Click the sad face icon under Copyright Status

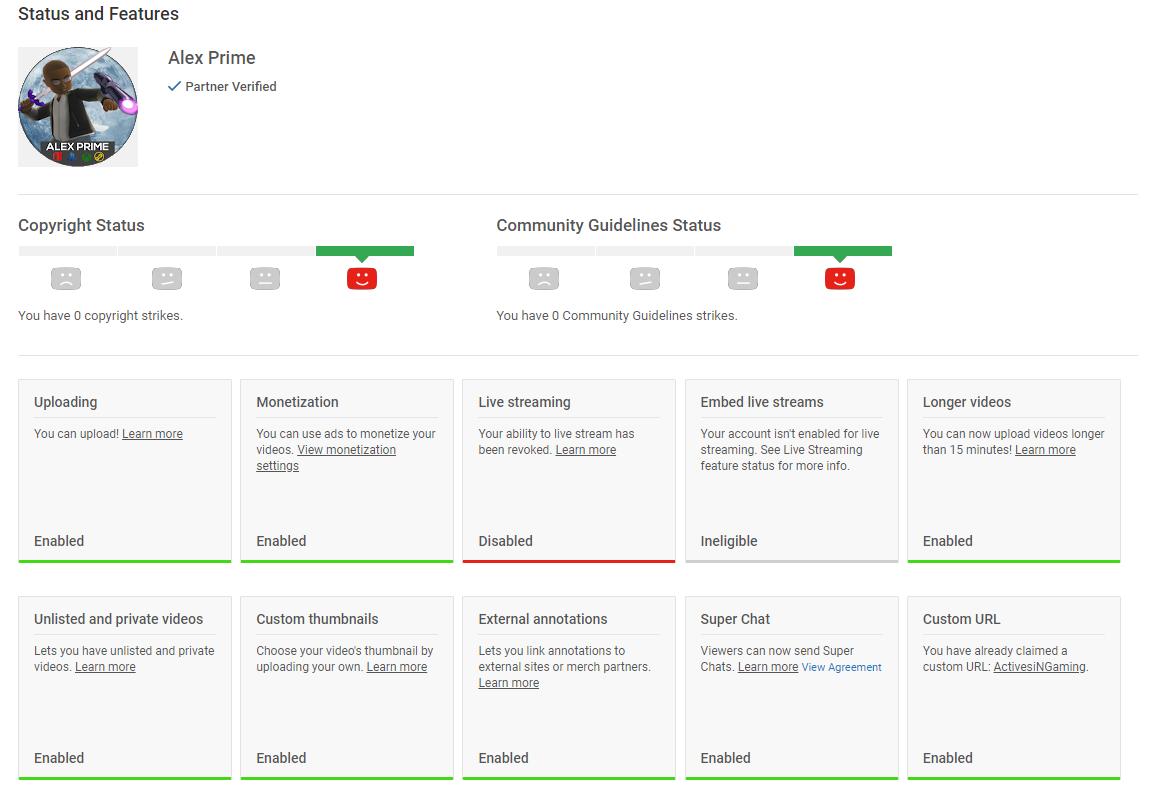pos(66,278)
